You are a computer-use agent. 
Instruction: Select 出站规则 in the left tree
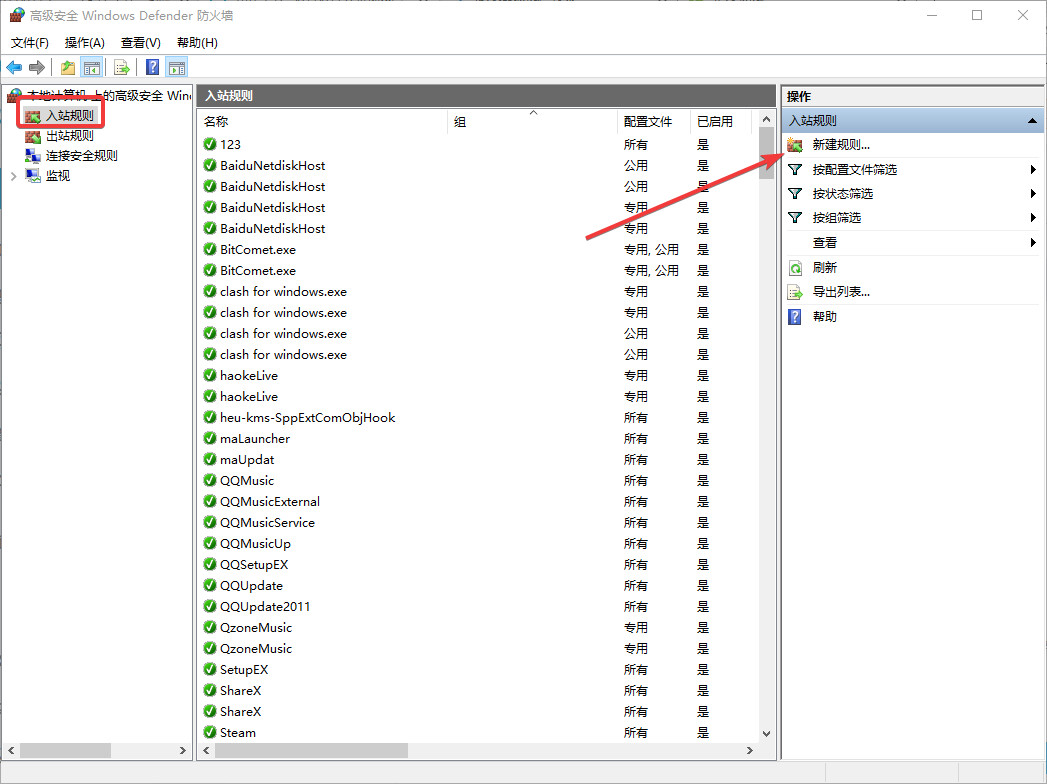pyautogui.click(x=69, y=136)
